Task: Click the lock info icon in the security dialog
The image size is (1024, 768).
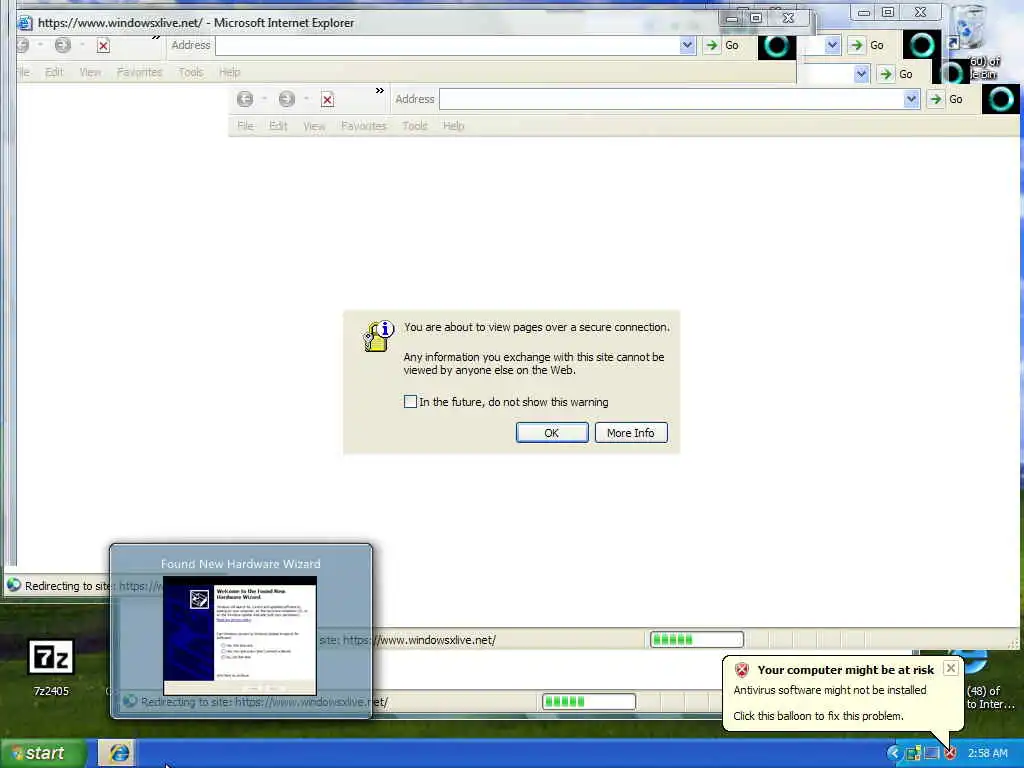Action: point(378,336)
